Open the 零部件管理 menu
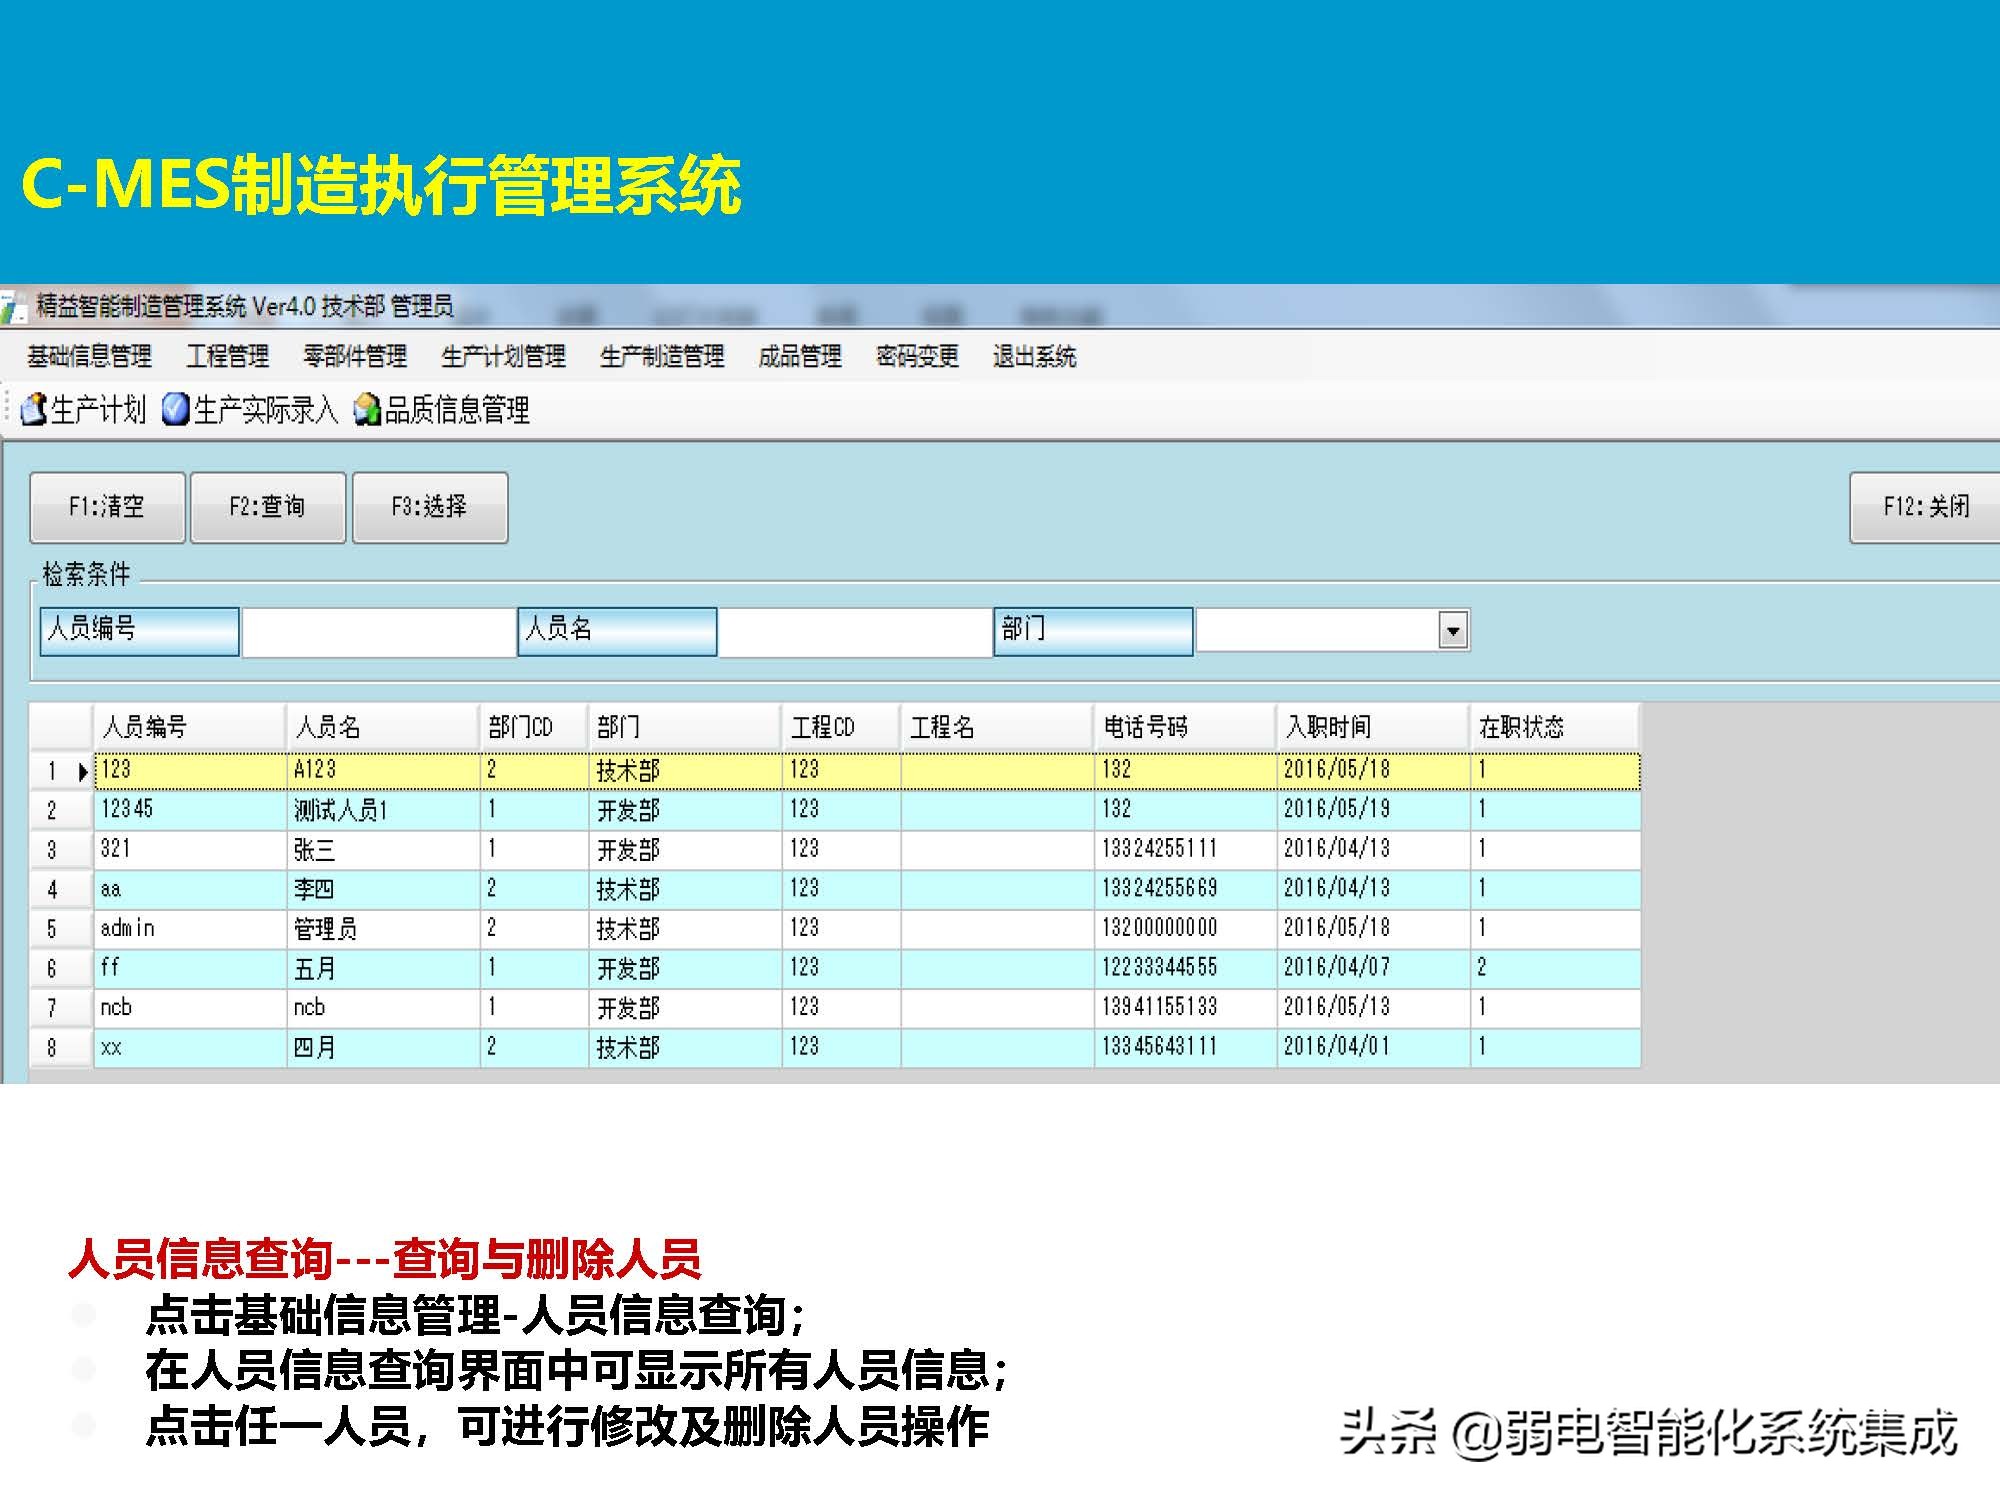Image resolution: width=2000 pixels, height=1500 pixels. pos(355,356)
